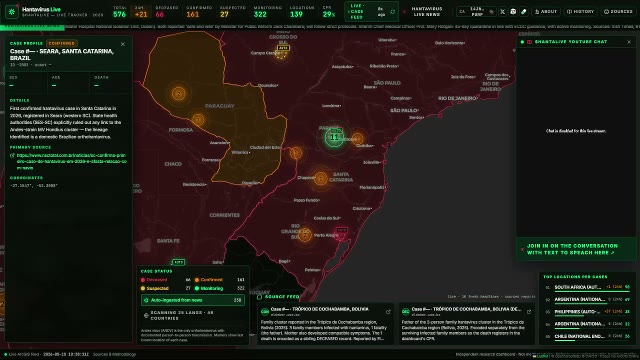This screenshot has width=640, height=360.
Task: Open Sources & methodology footer link
Action: (114, 354)
